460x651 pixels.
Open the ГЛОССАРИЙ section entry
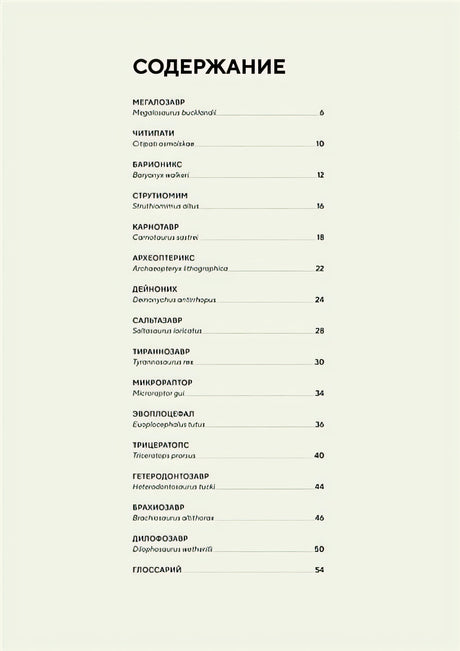click(x=157, y=570)
